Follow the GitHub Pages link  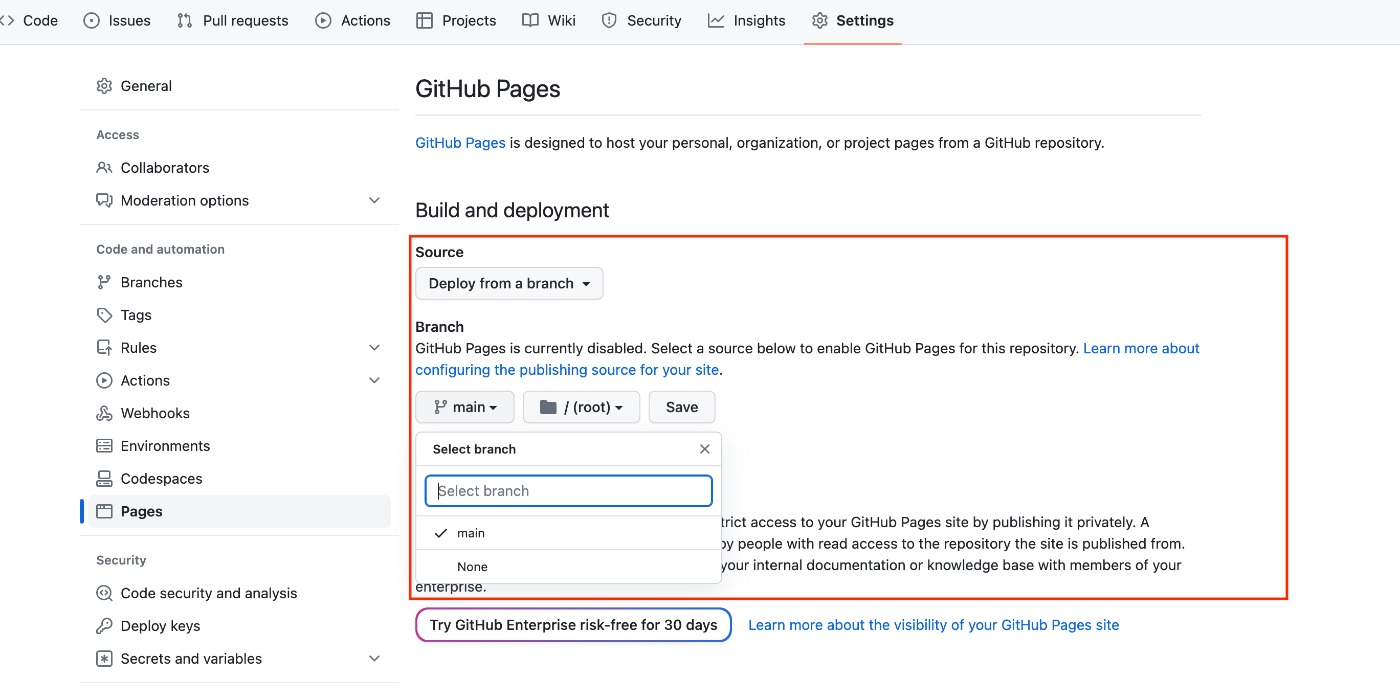(x=460, y=143)
